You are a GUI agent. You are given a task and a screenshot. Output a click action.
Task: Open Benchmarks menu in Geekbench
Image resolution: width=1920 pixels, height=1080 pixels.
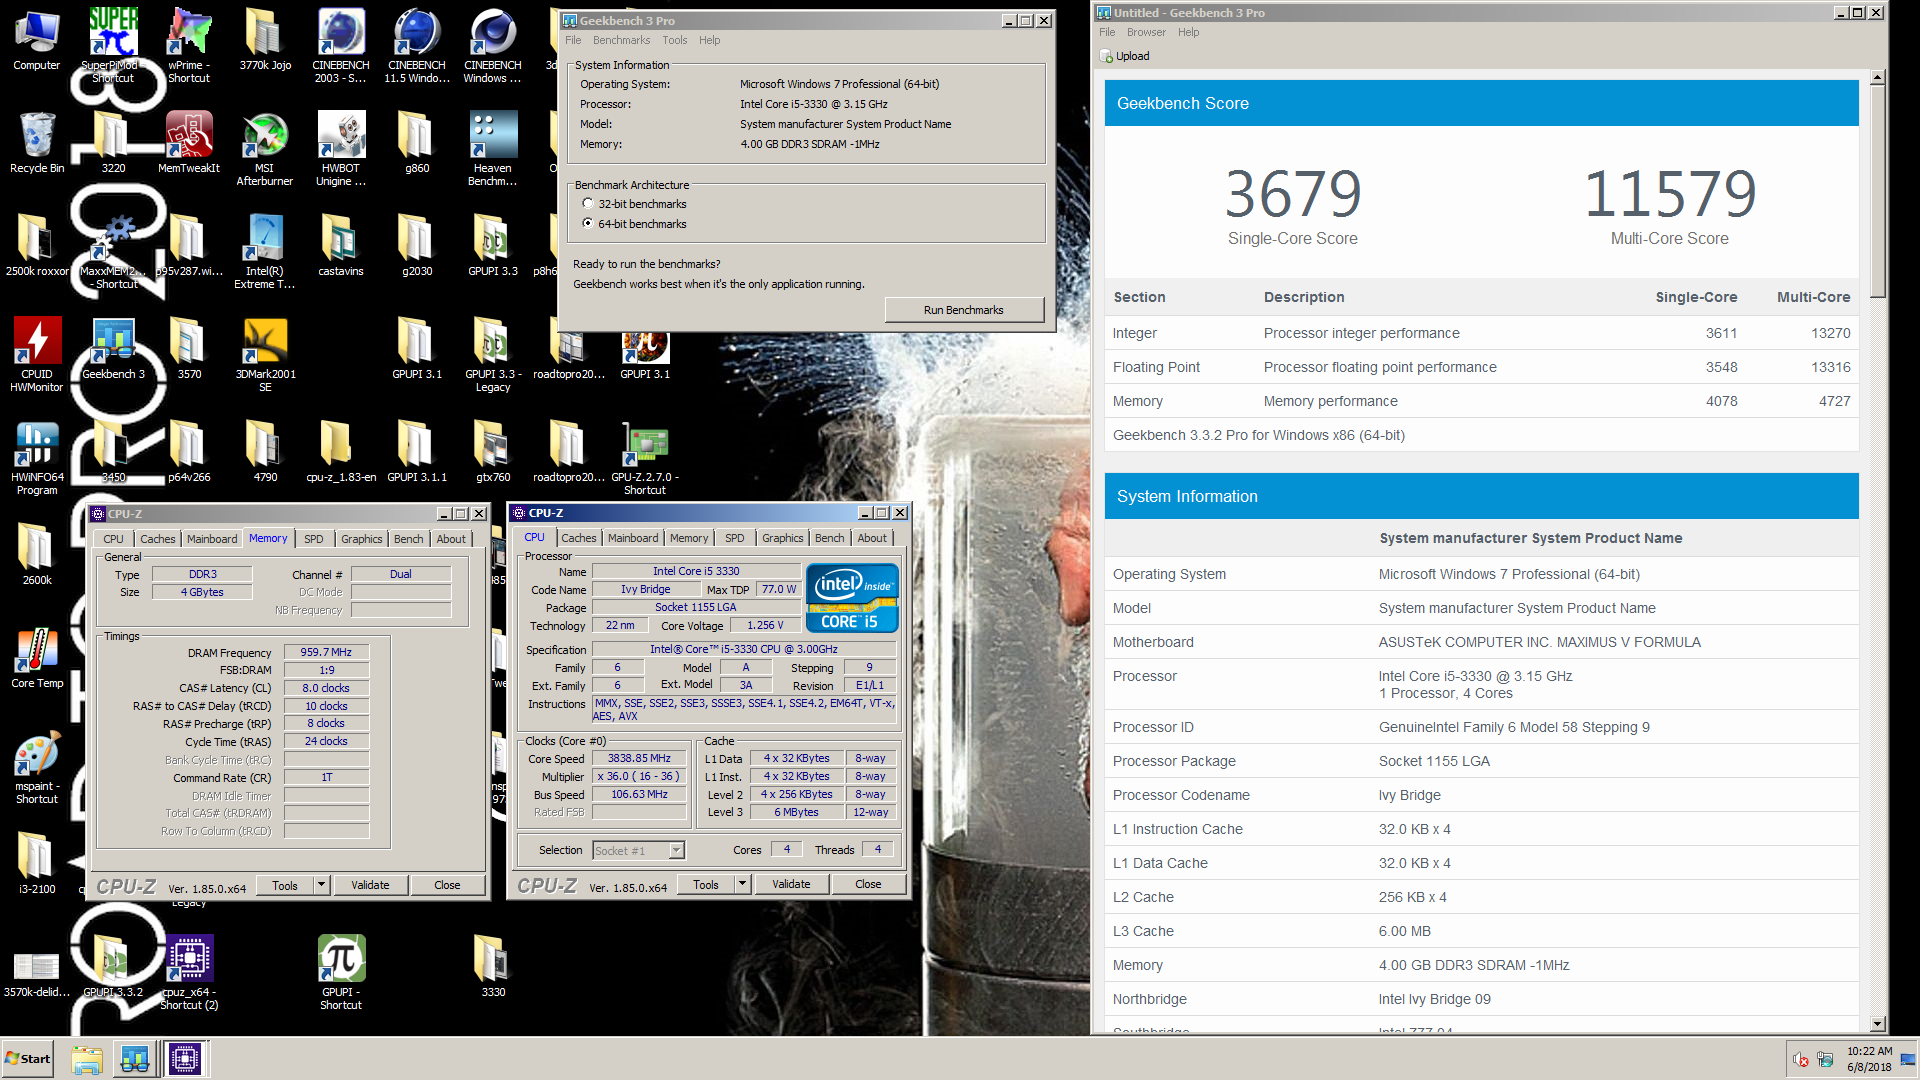(621, 40)
